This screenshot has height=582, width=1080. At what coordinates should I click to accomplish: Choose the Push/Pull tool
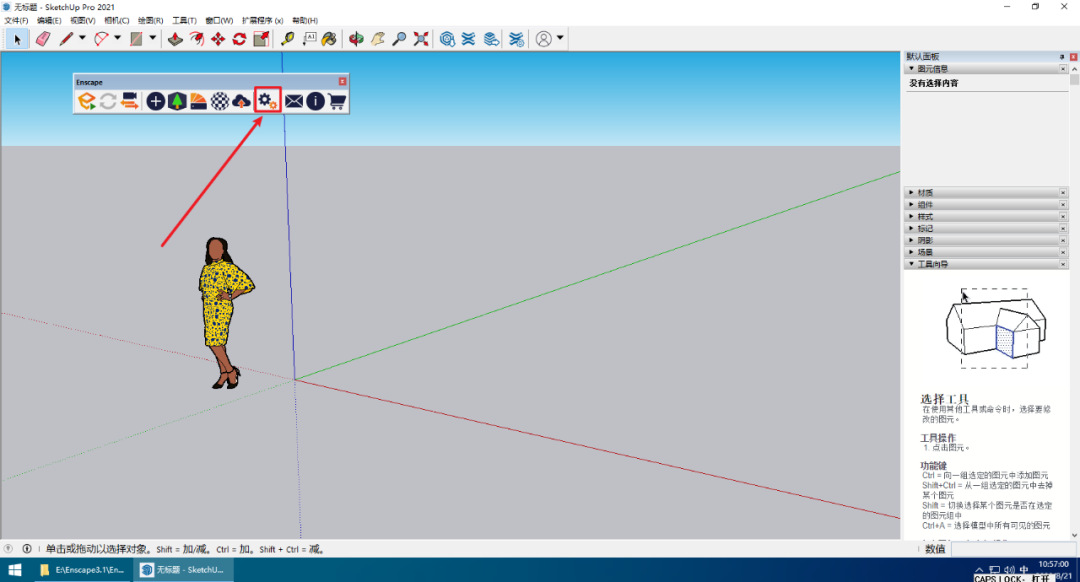[174, 39]
